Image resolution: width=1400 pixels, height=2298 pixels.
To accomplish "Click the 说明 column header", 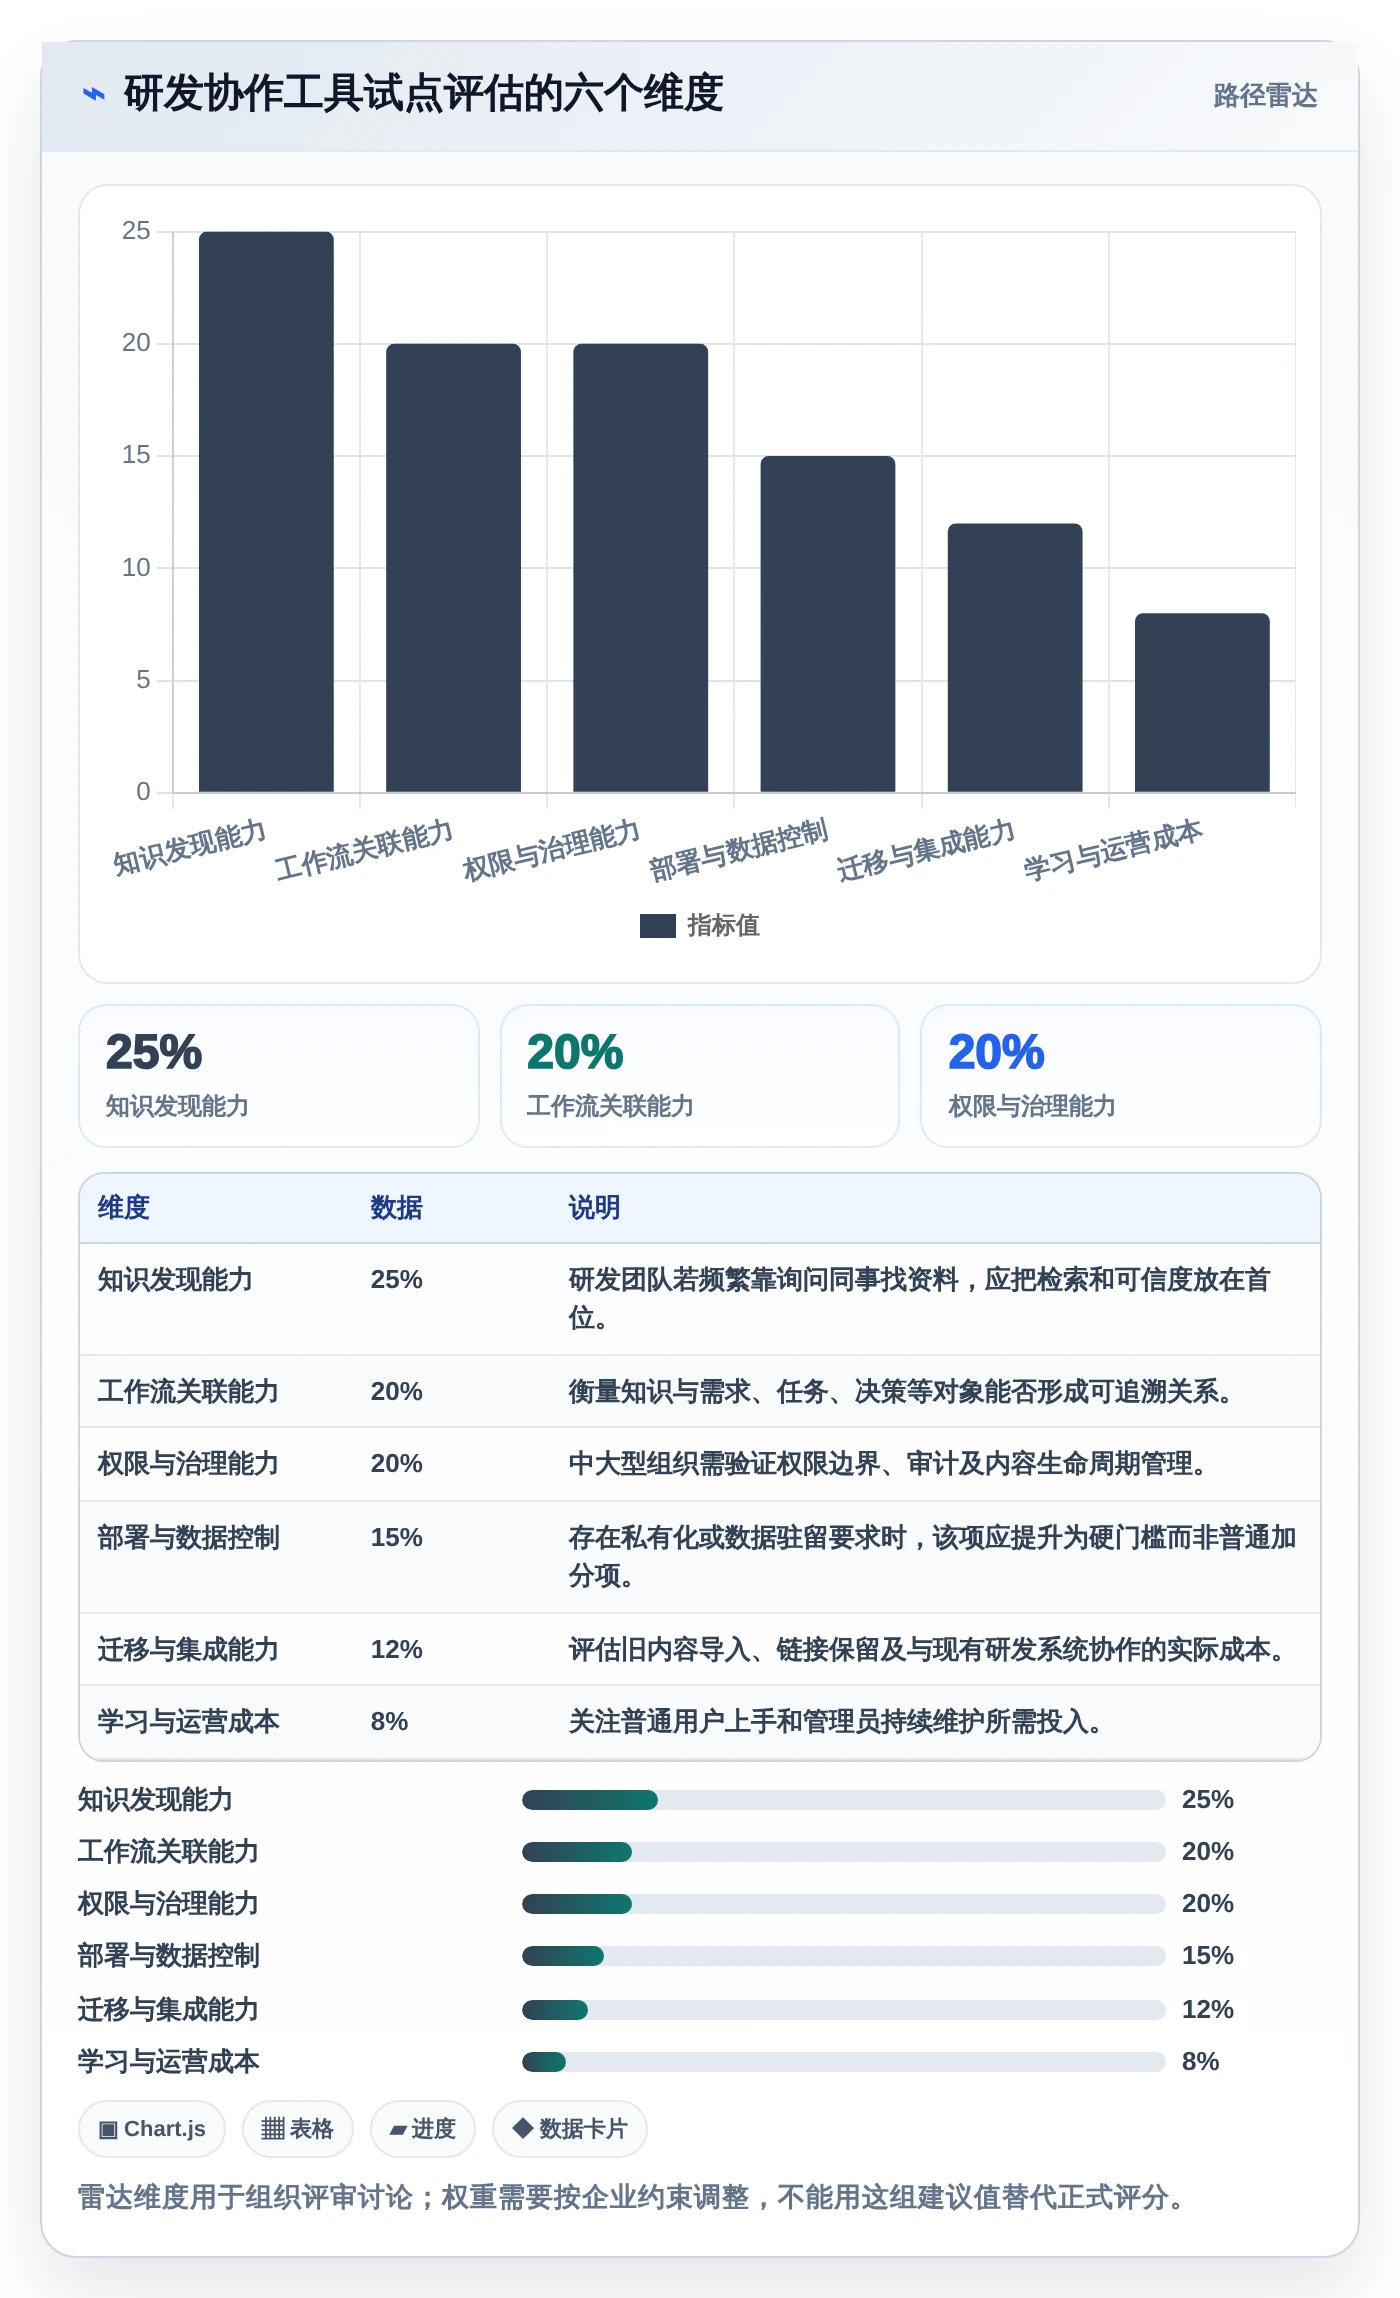I will (x=594, y=1208).
